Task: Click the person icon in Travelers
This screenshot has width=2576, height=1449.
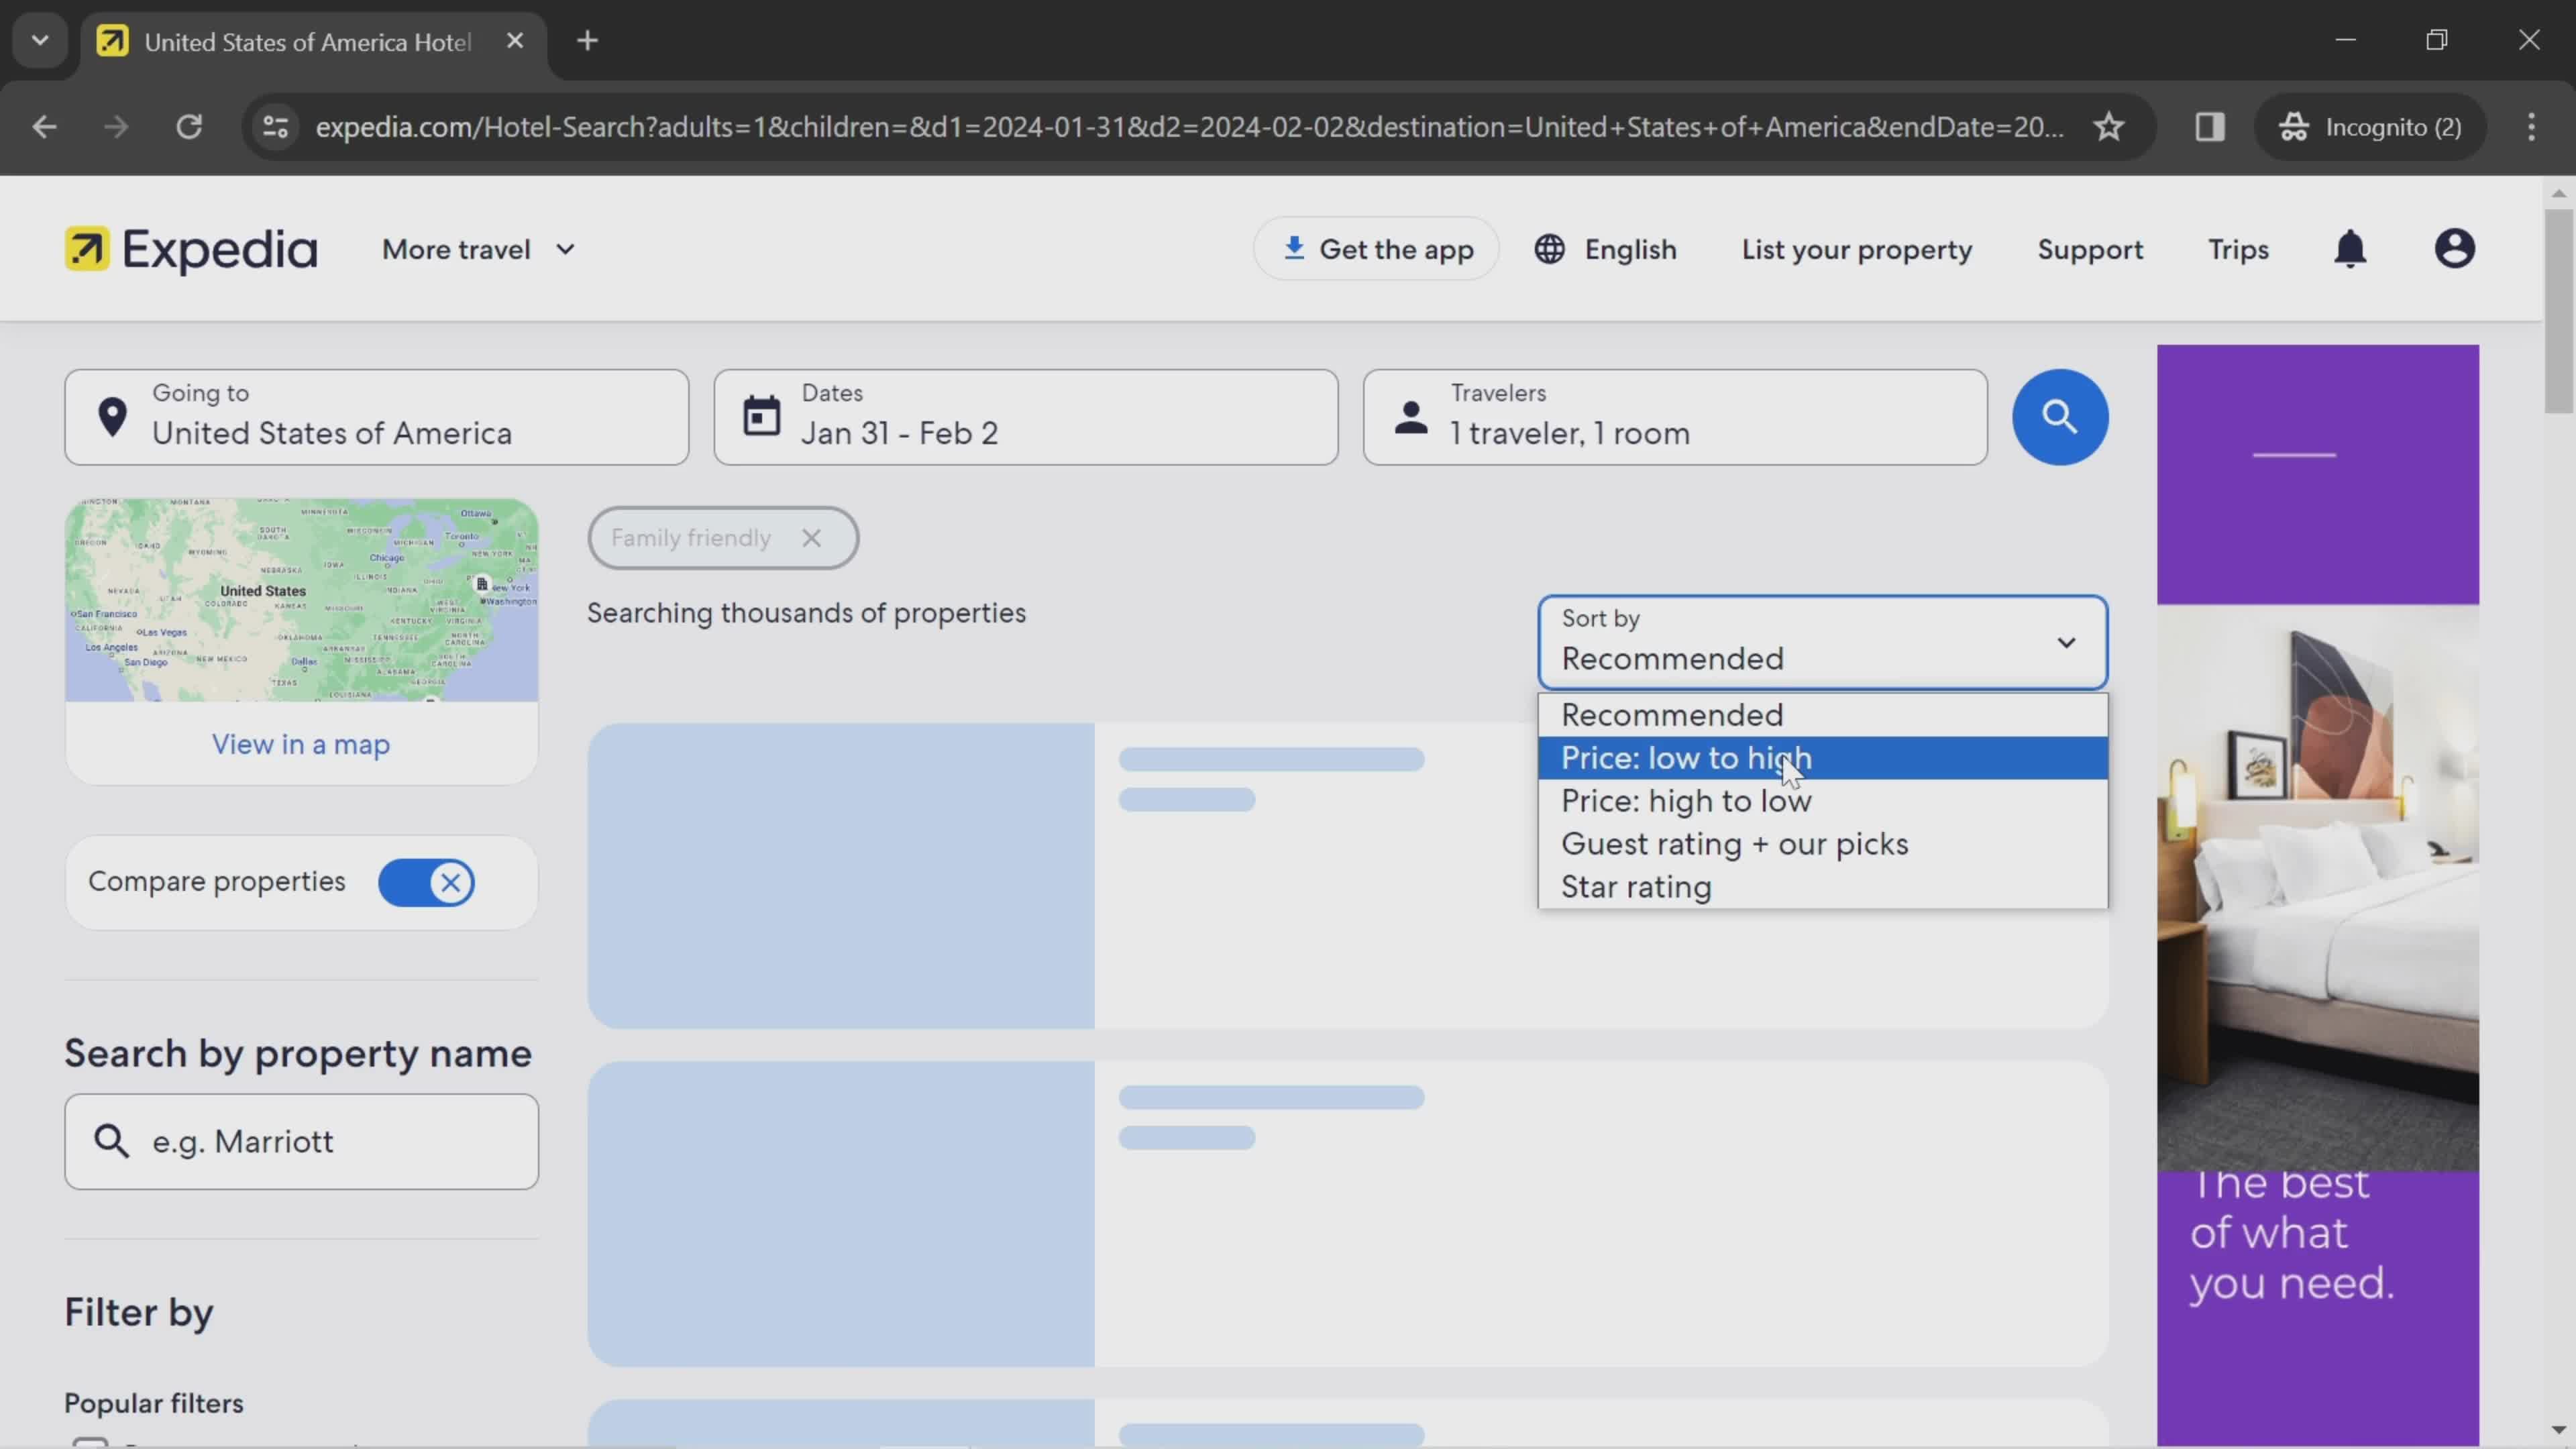Action: [1411, 417]
